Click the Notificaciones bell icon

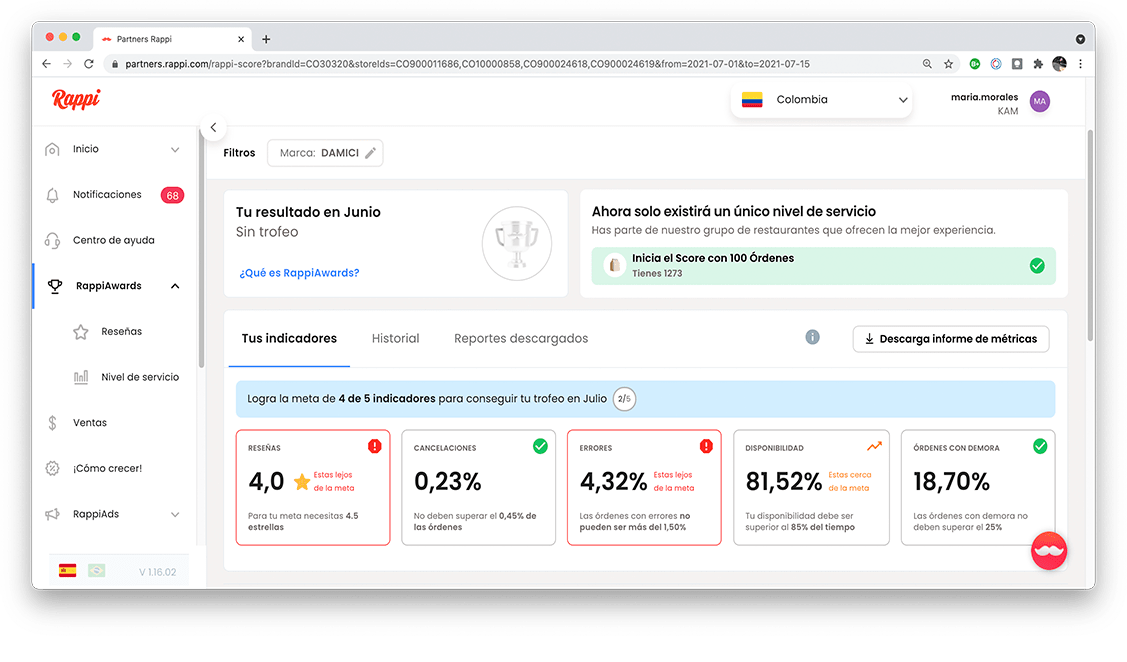(52, 195)
